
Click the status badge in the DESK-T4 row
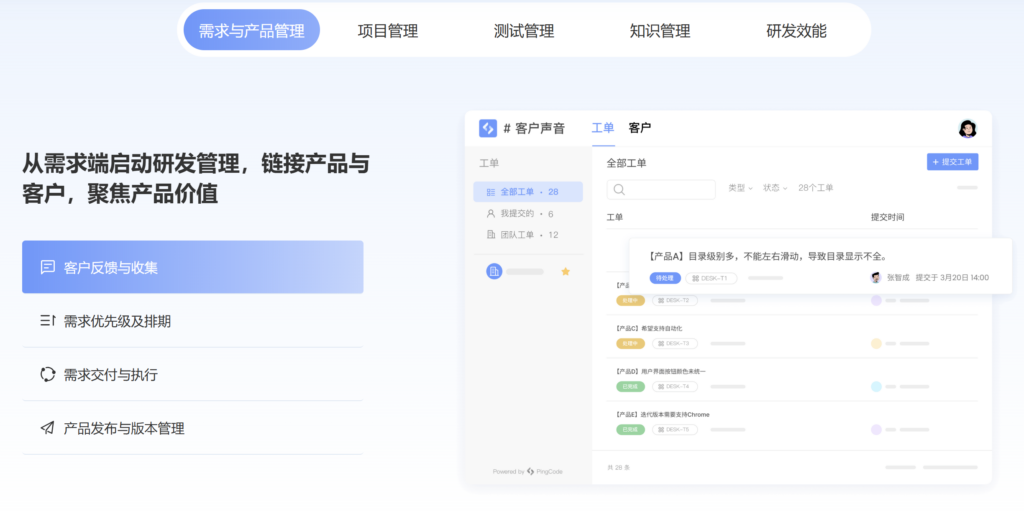[630, 387]
